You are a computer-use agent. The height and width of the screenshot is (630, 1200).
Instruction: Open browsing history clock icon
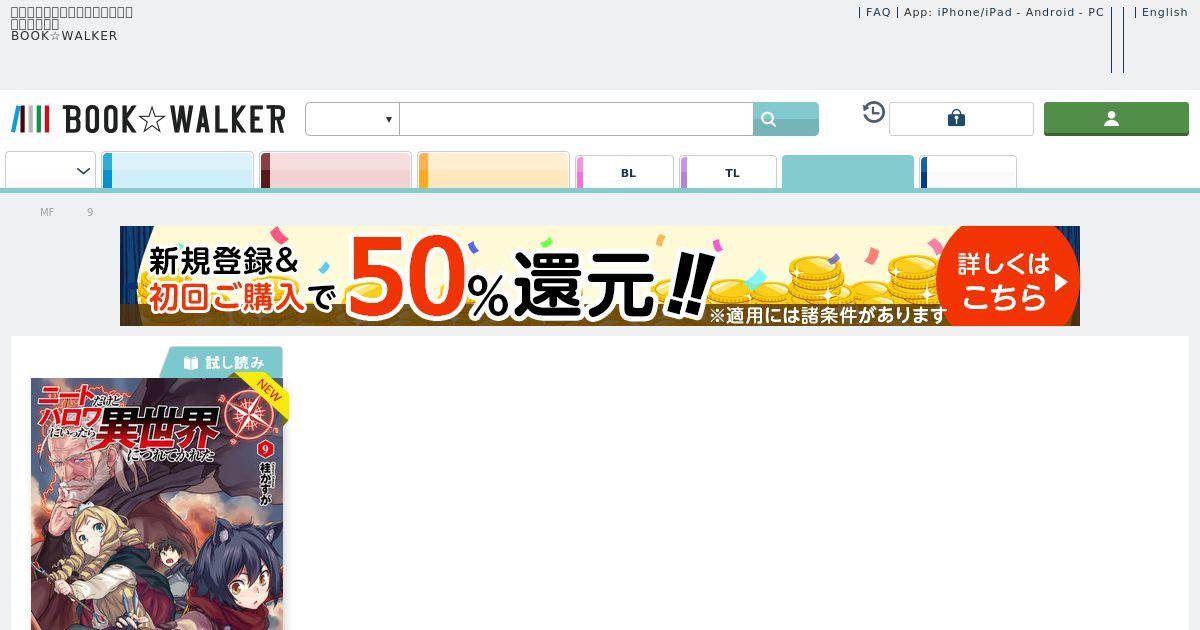[x=874, y=112]
